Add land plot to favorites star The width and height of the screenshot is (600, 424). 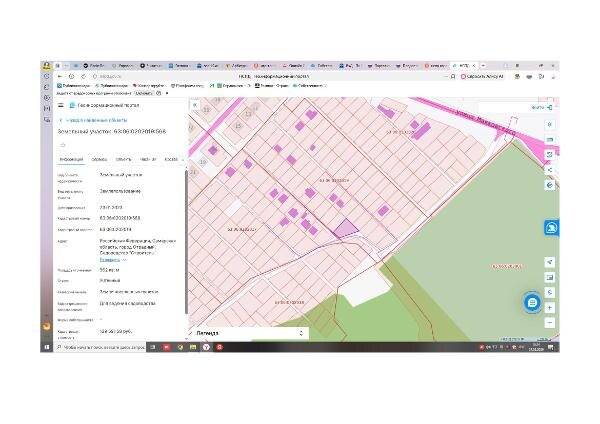(x=63, y=145)
